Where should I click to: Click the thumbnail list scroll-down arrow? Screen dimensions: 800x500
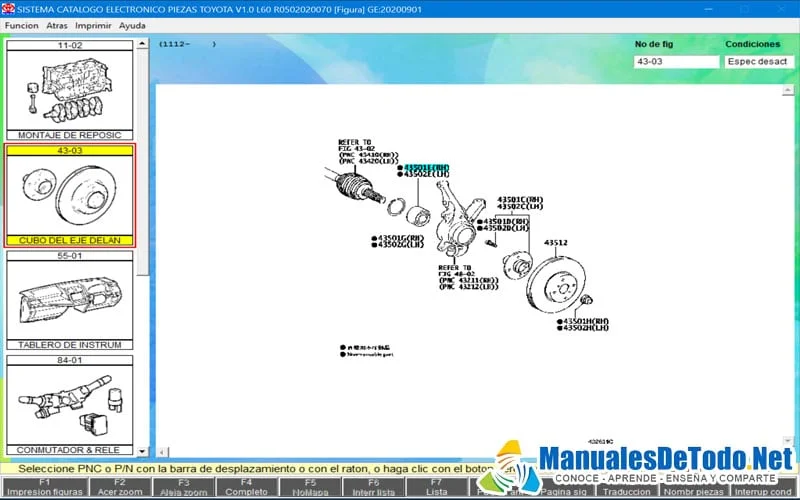pos(142,451)
